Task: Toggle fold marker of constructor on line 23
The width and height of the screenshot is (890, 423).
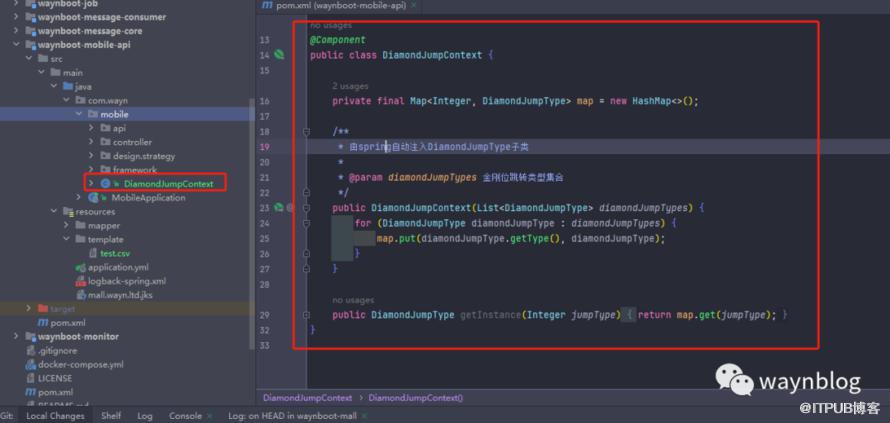Action: coord(306,207)
